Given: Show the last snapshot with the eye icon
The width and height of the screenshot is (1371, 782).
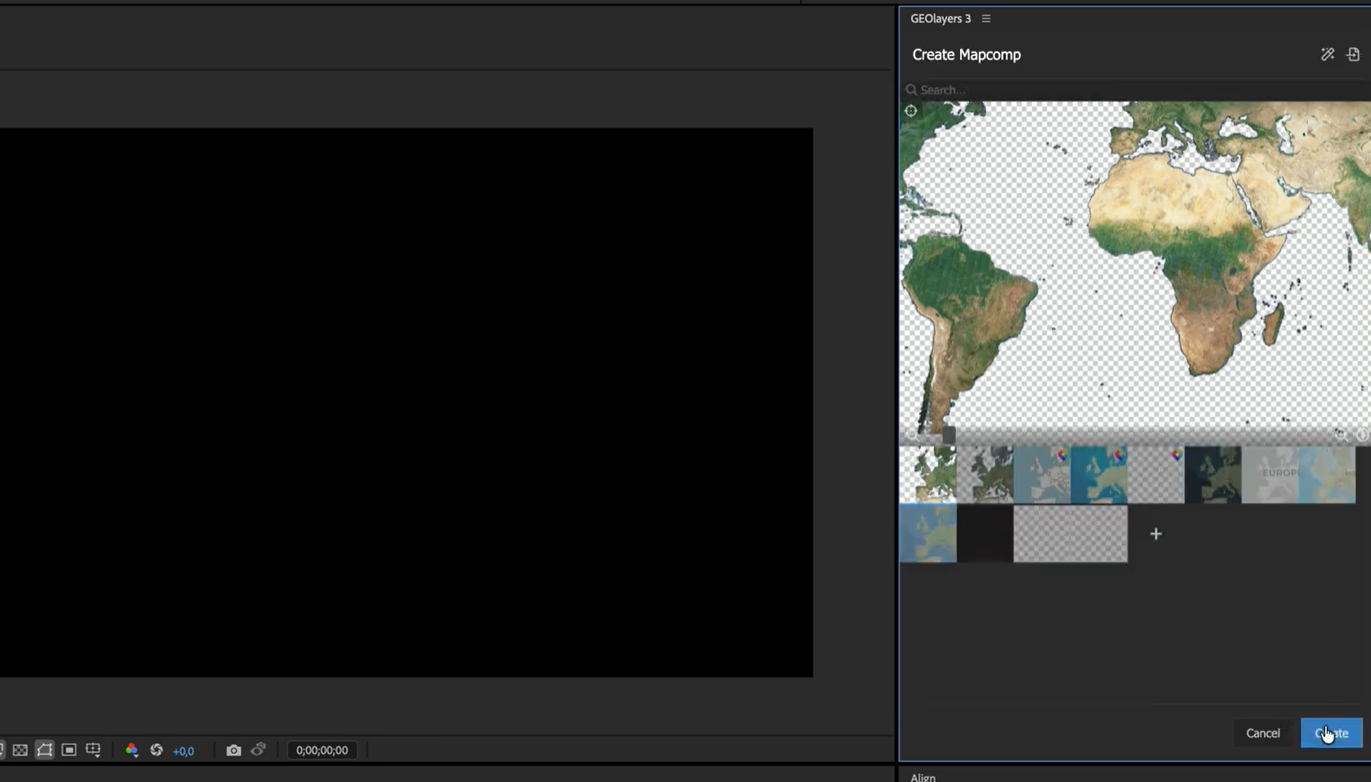Looking at the screenshot, I should [x=258, y=750].
